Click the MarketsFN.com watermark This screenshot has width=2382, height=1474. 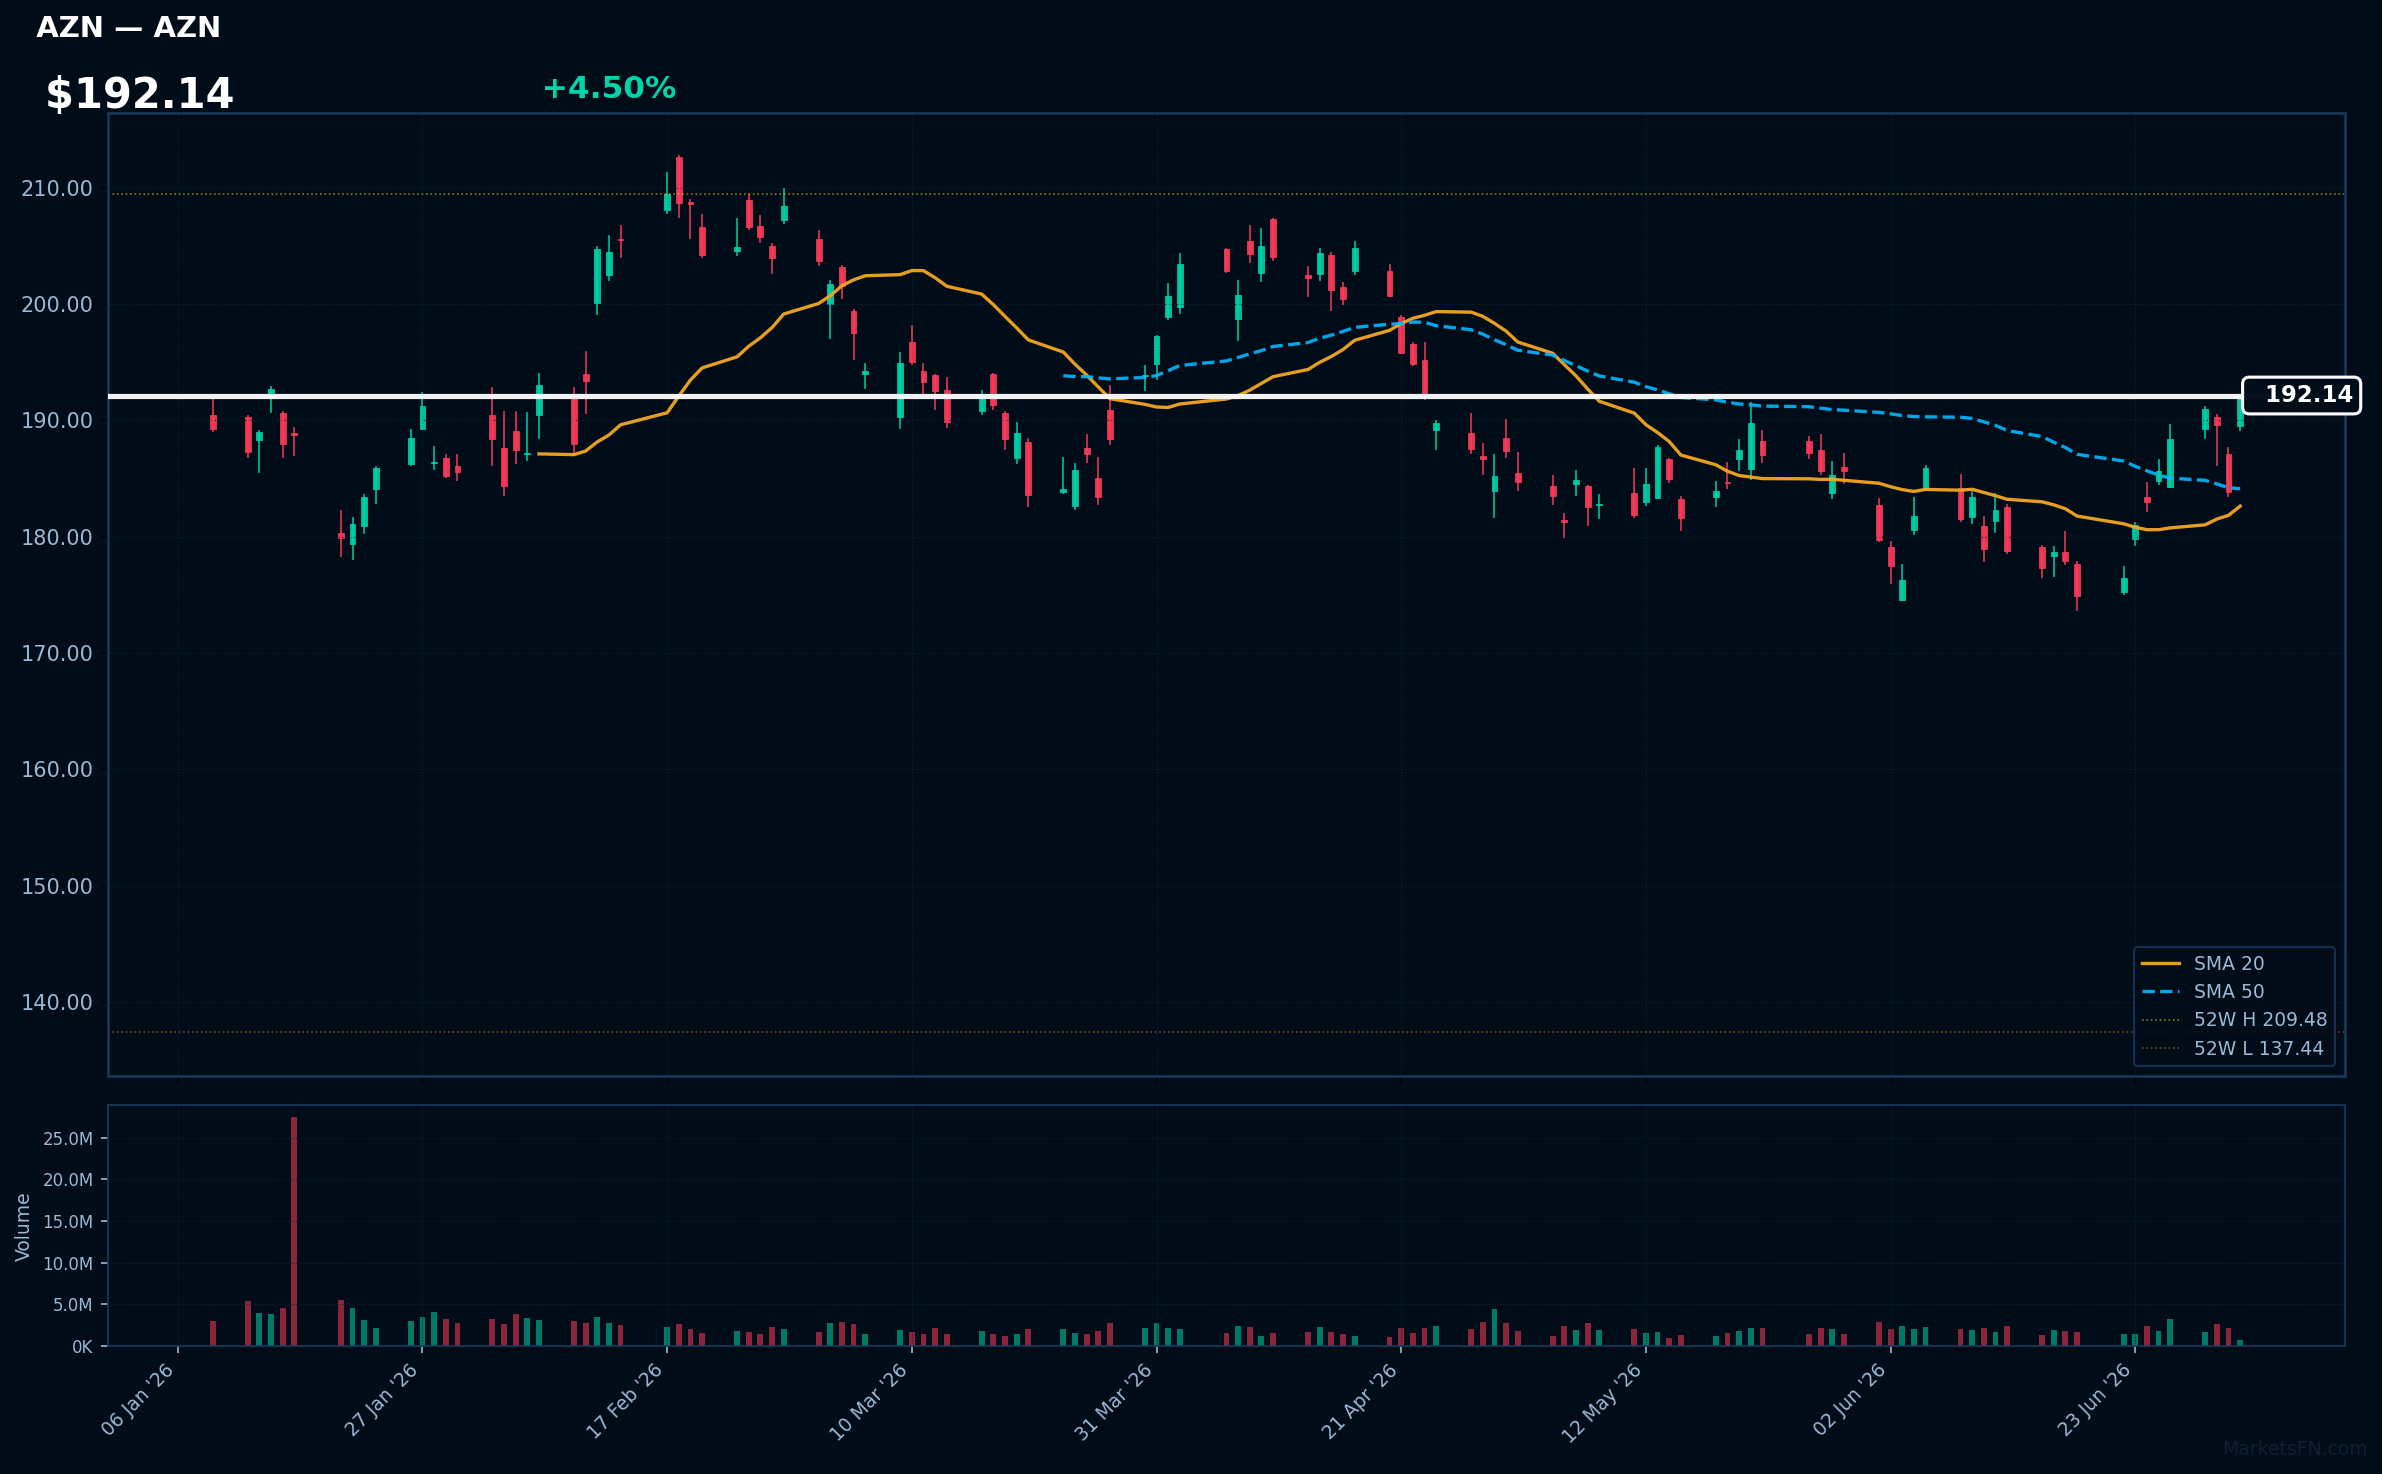click(x=2295, y=1448)
